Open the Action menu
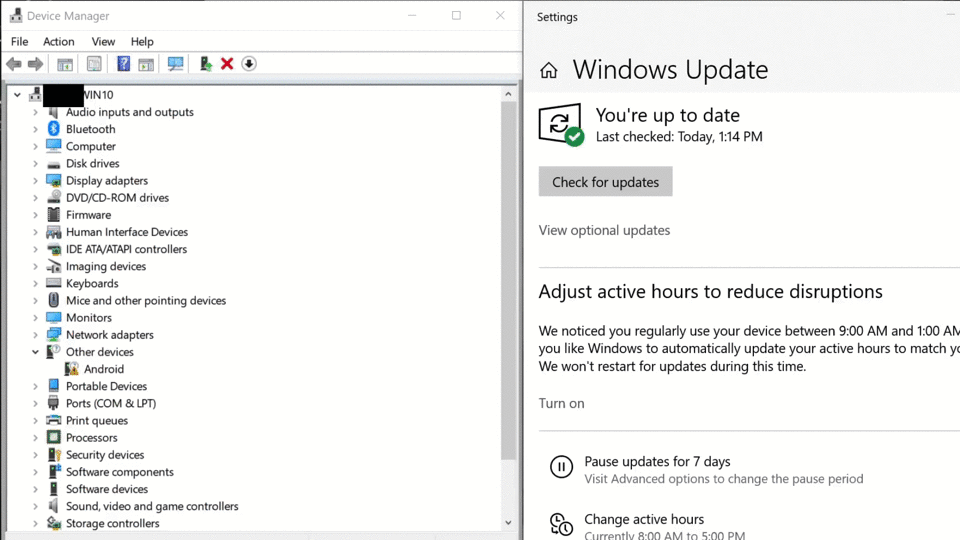The width and height of the screenshot is (960, 540). tap(58, 41)
